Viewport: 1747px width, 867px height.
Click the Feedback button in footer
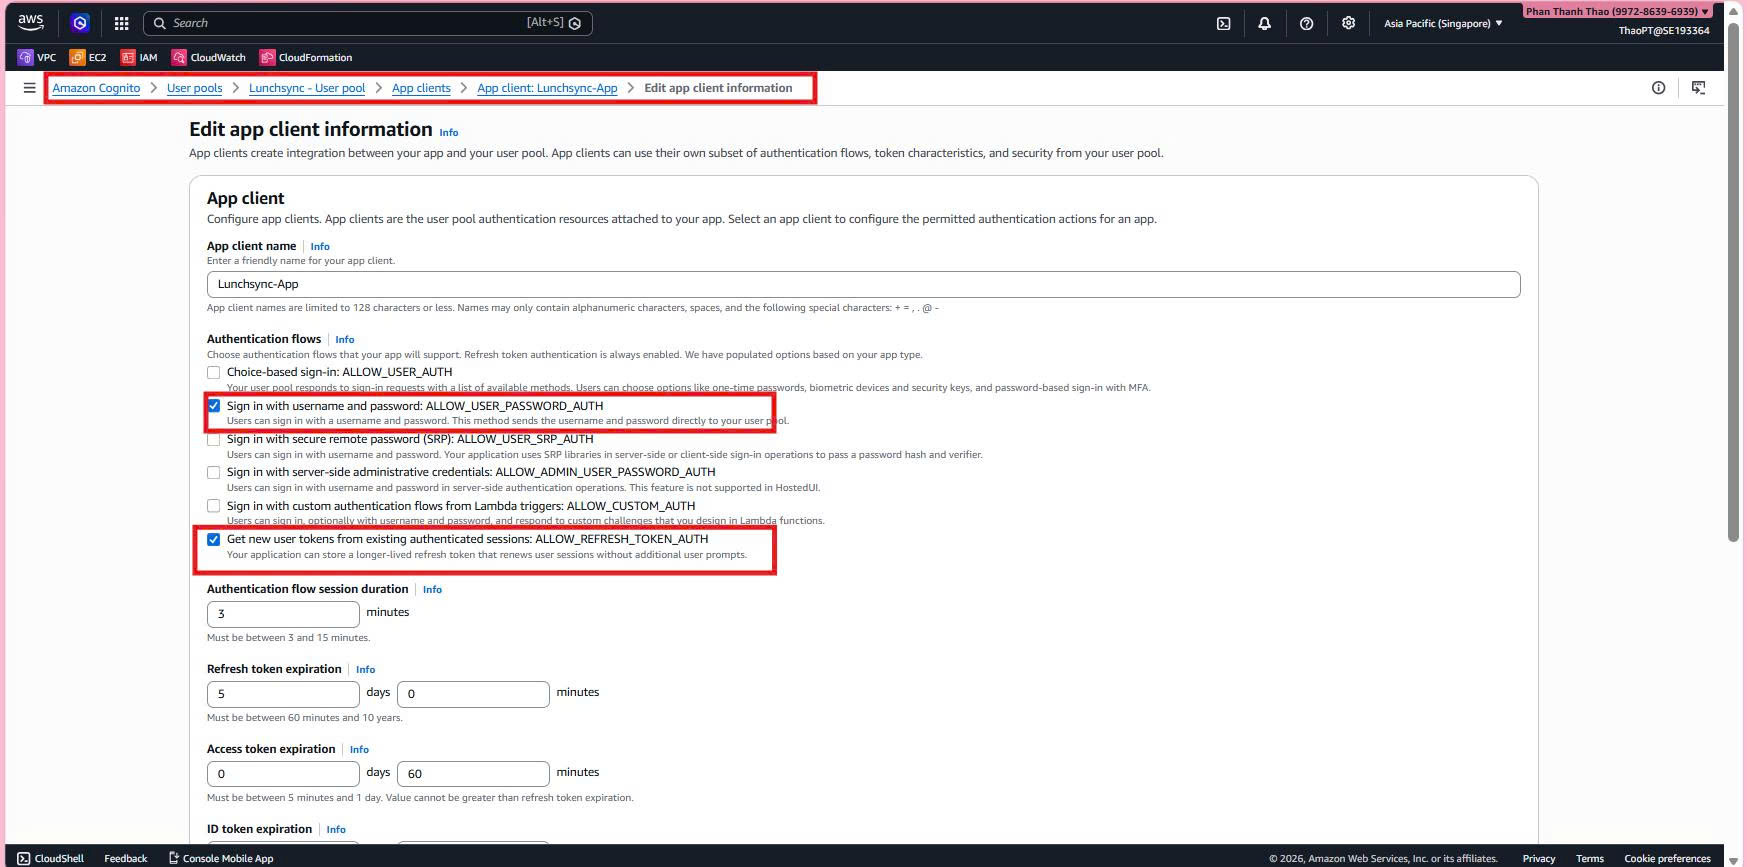[x=125, y=858]
